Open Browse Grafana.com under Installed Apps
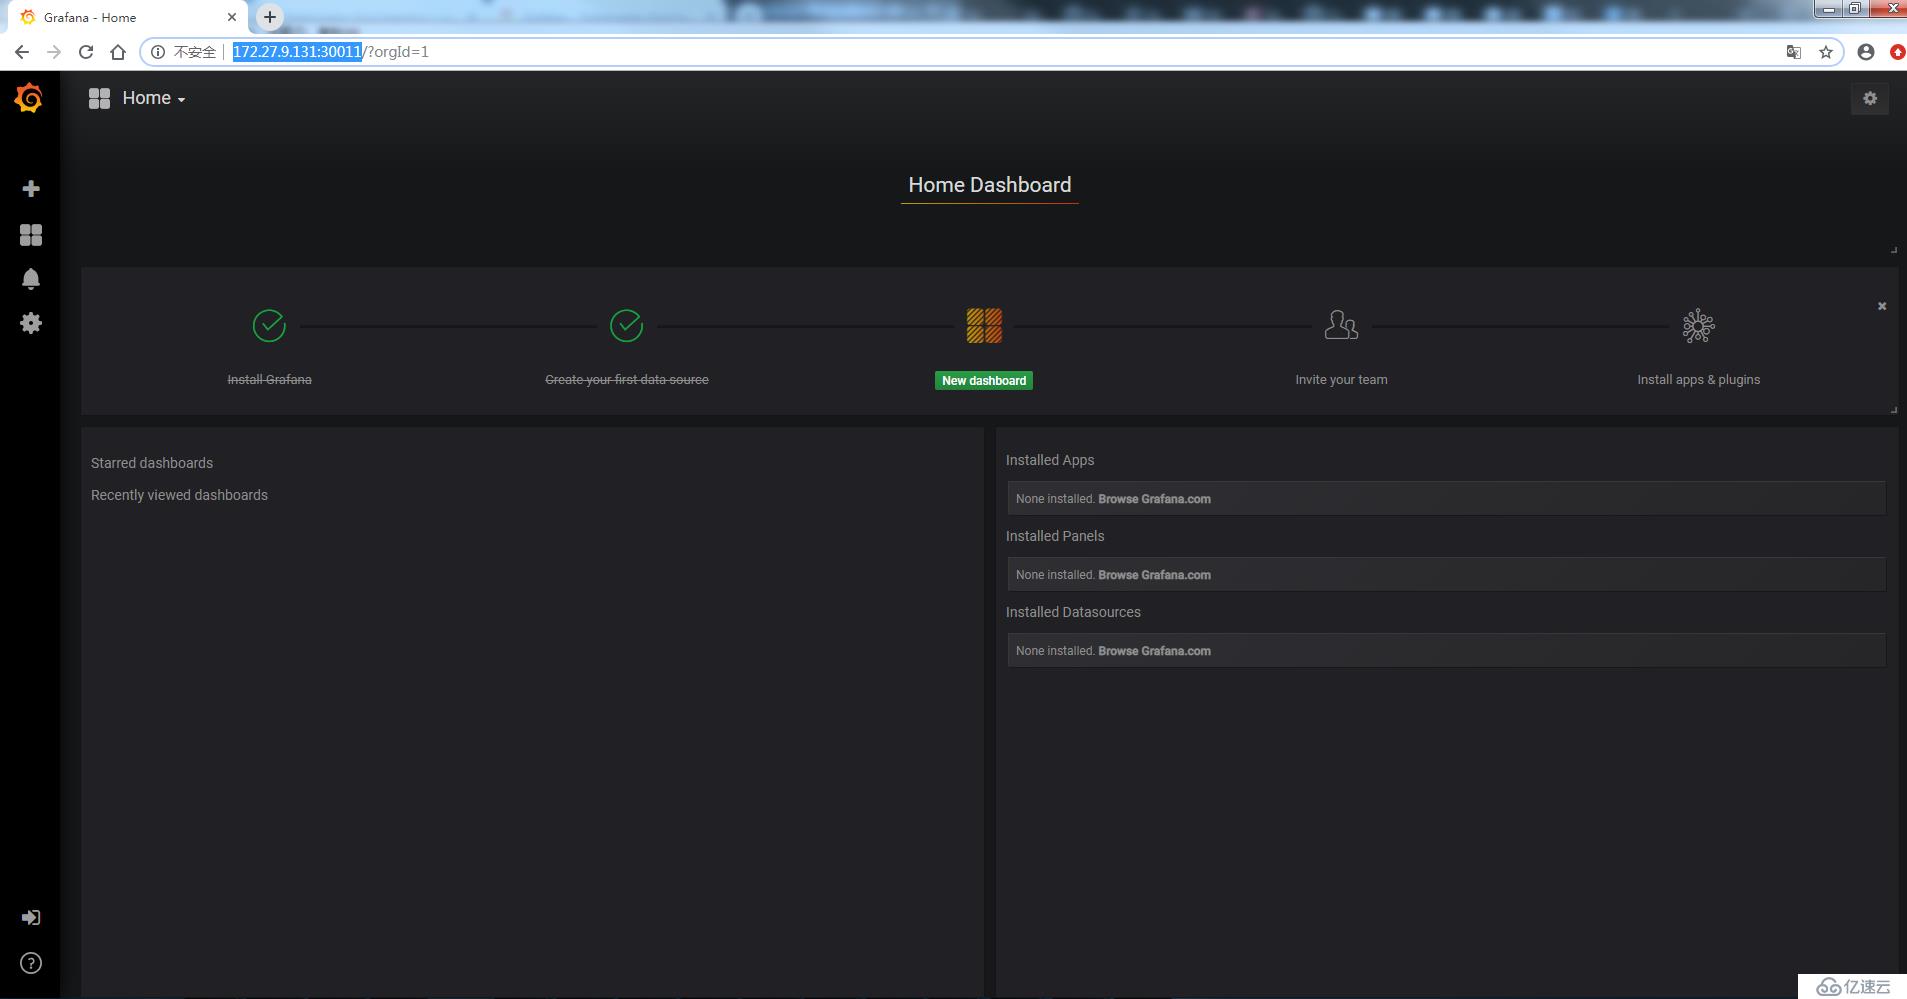Viewport: 1907px width, 999px height. point(1154,499)
